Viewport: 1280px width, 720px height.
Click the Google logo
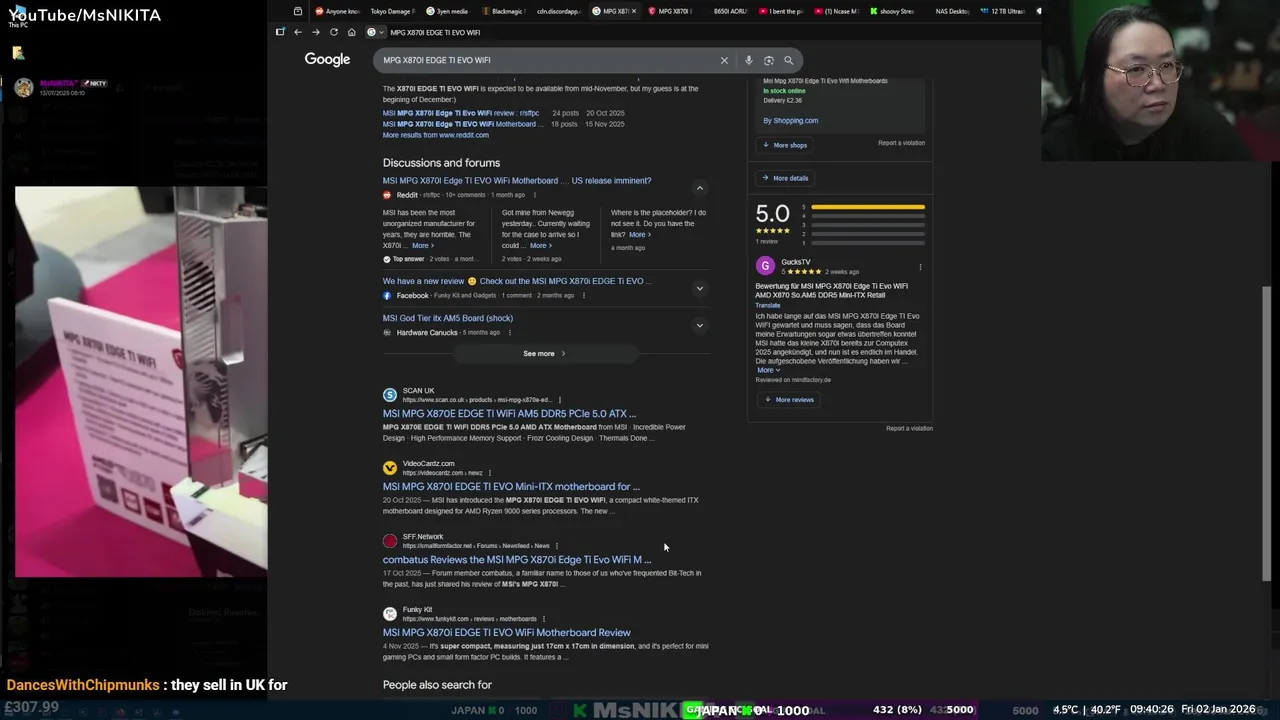[327, 60]
